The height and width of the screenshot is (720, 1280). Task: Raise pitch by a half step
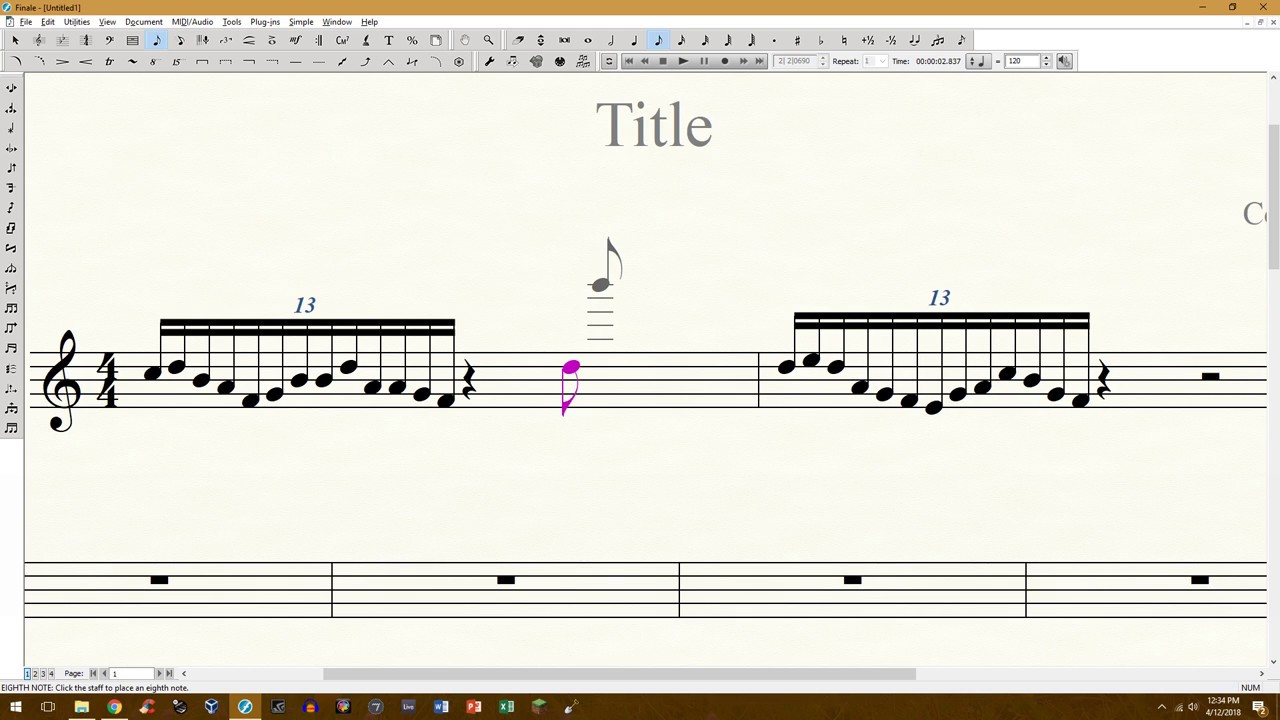[868, 40]
